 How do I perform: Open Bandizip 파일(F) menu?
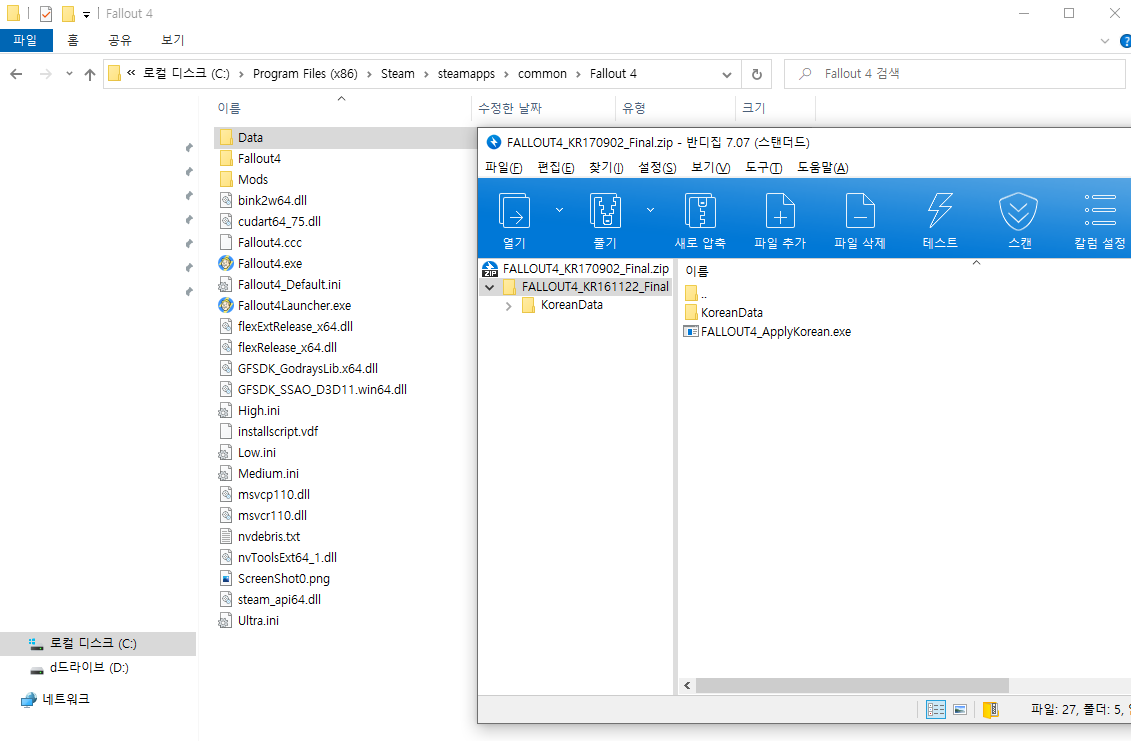coord(503,167)
